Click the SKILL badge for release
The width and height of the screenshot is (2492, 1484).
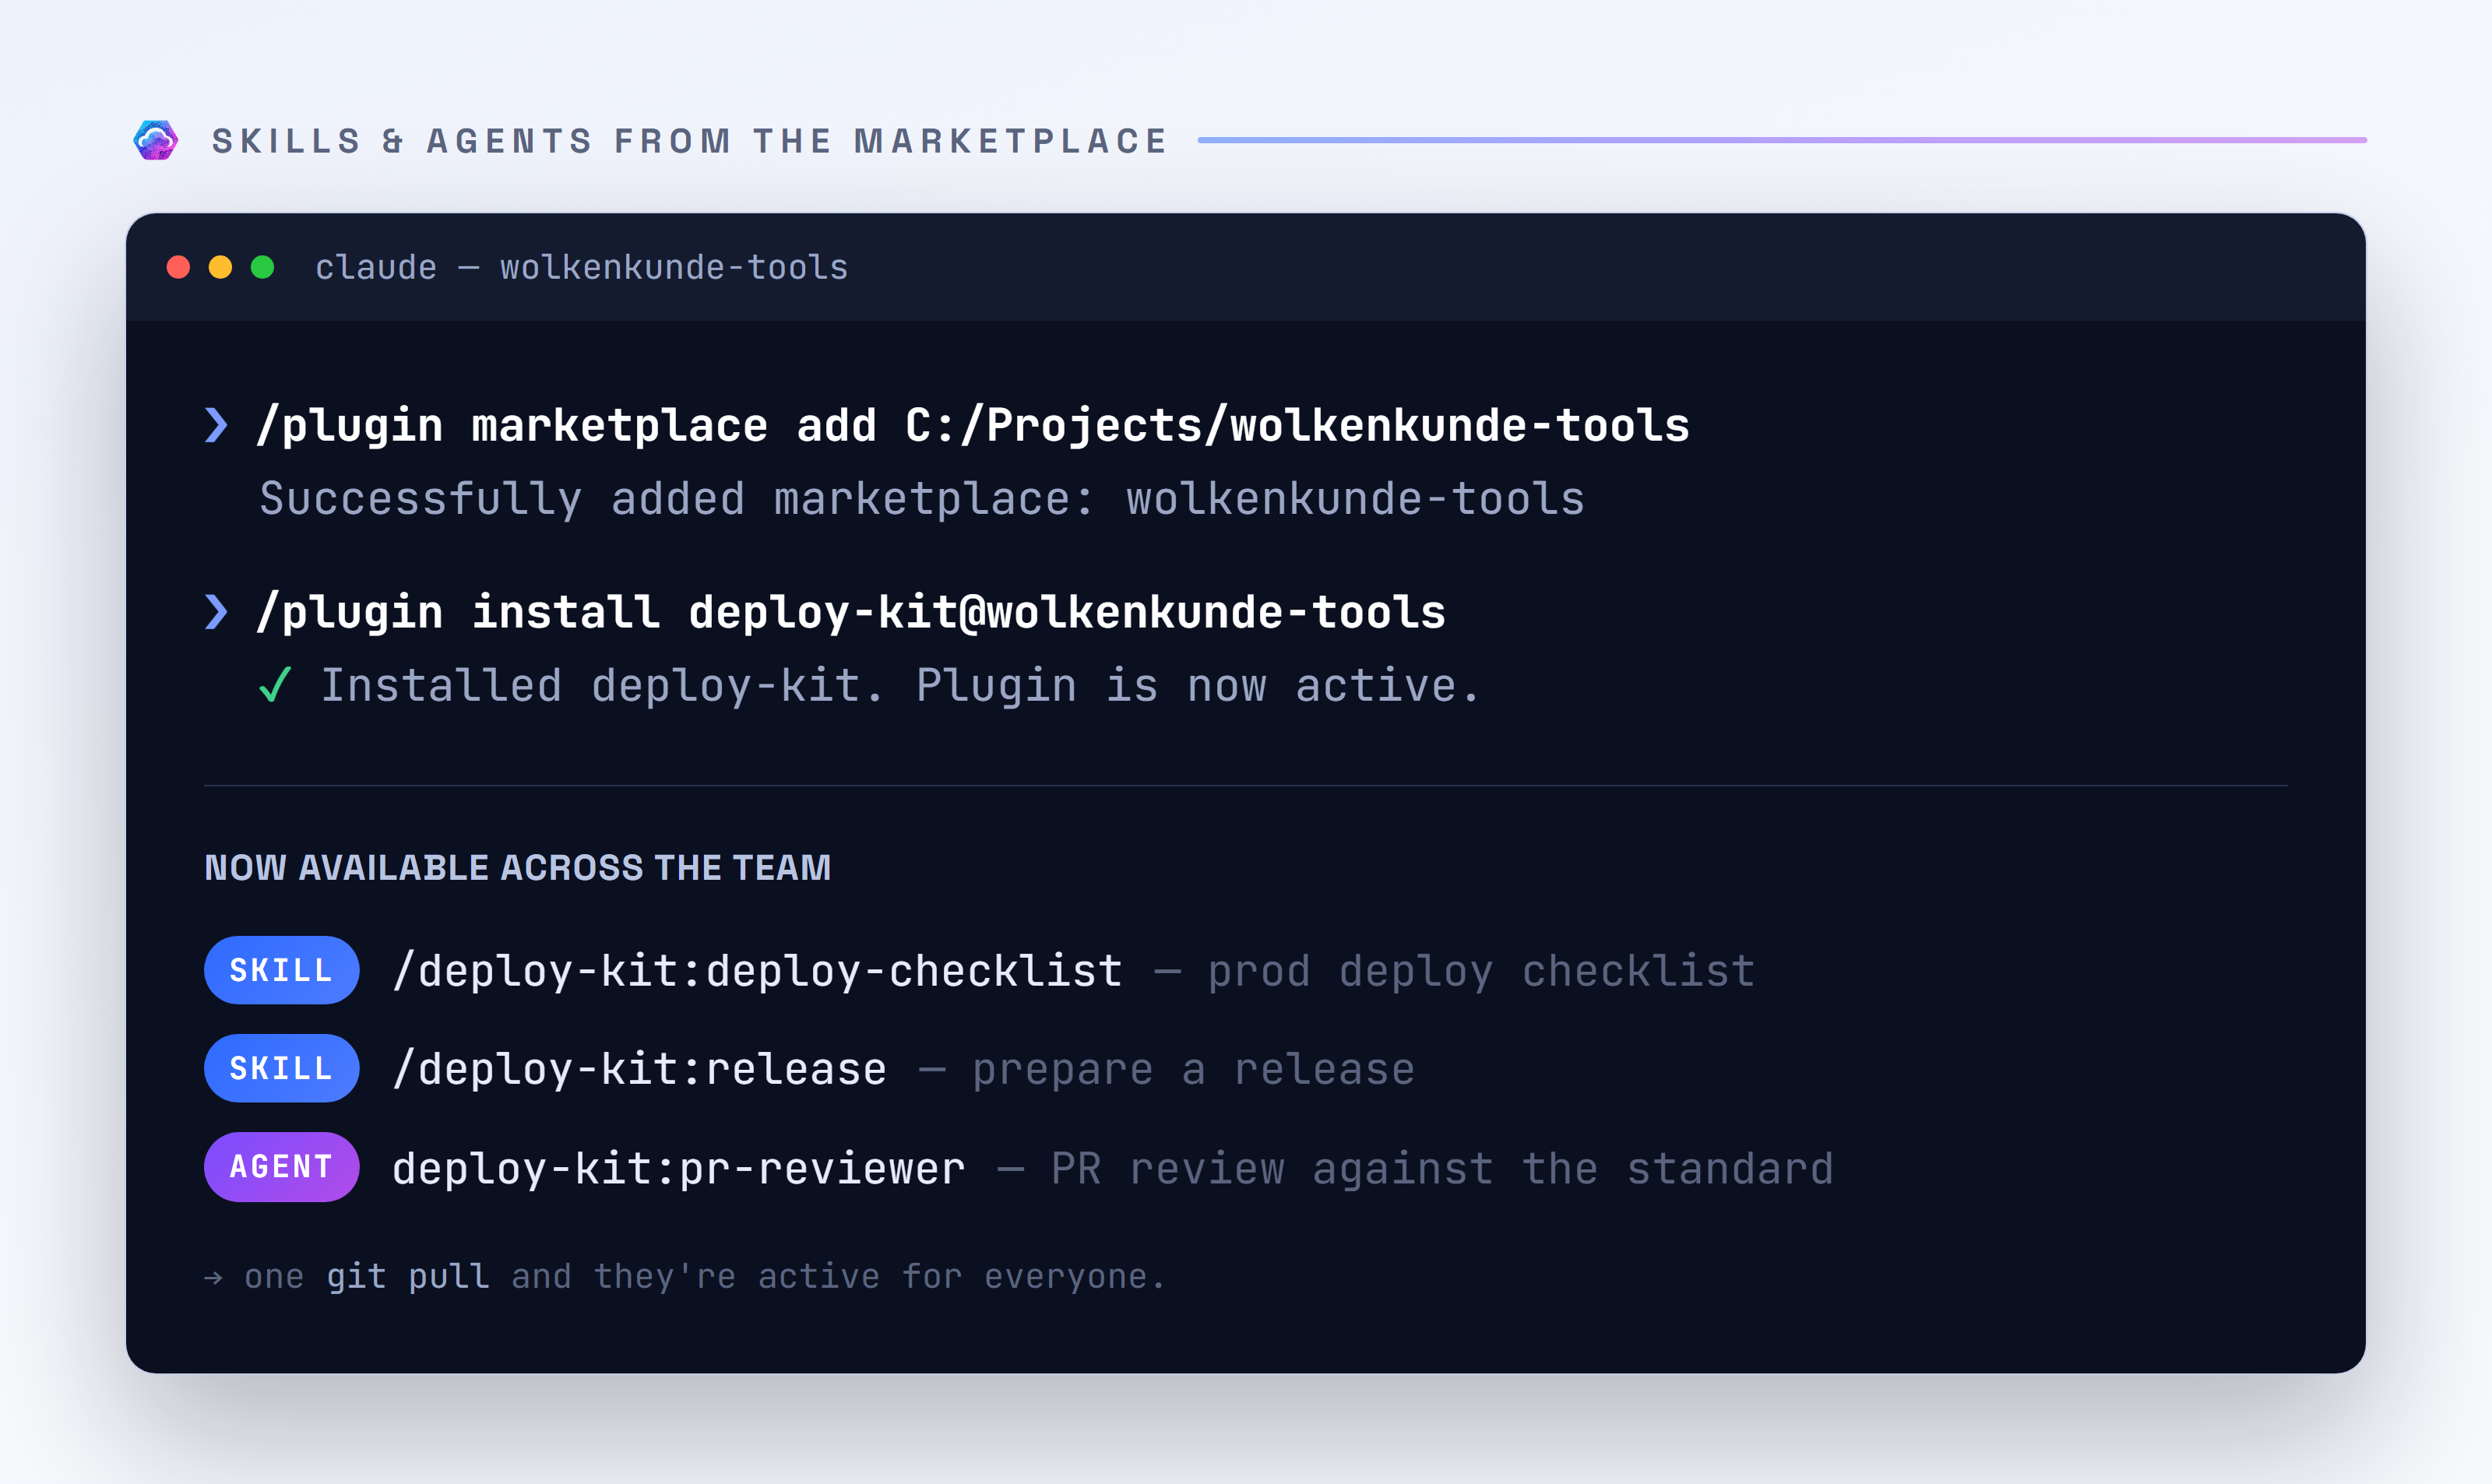pyautogui.click(x=281, y=1068)
